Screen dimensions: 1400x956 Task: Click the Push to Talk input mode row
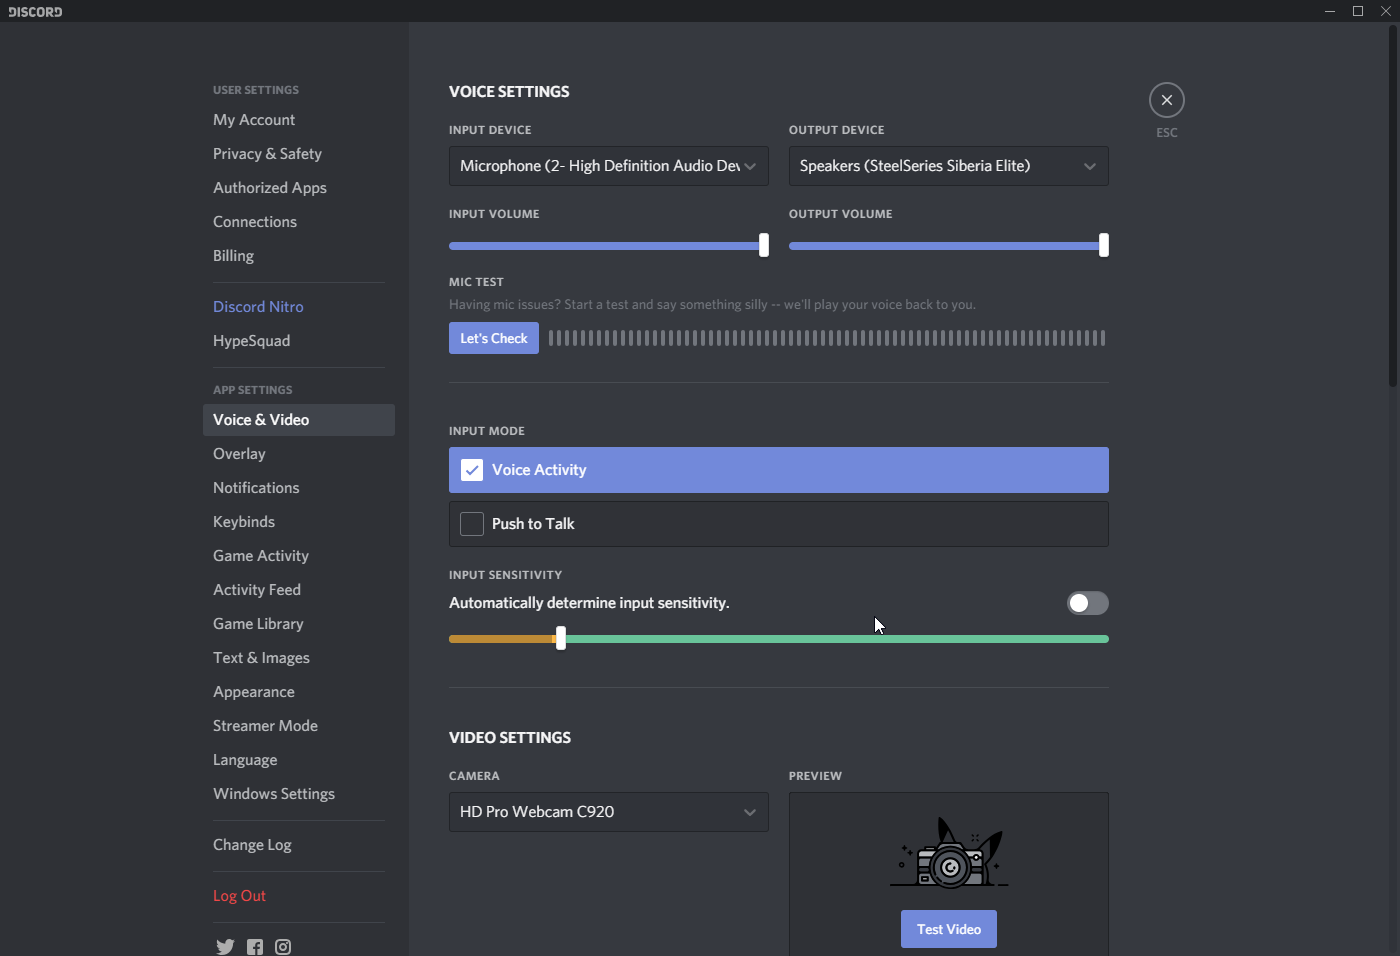pos(779,524)
